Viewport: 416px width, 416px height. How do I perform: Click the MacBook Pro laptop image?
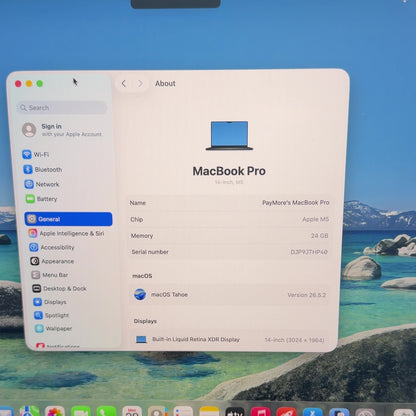pyautogui.click(x=229, y=136)
